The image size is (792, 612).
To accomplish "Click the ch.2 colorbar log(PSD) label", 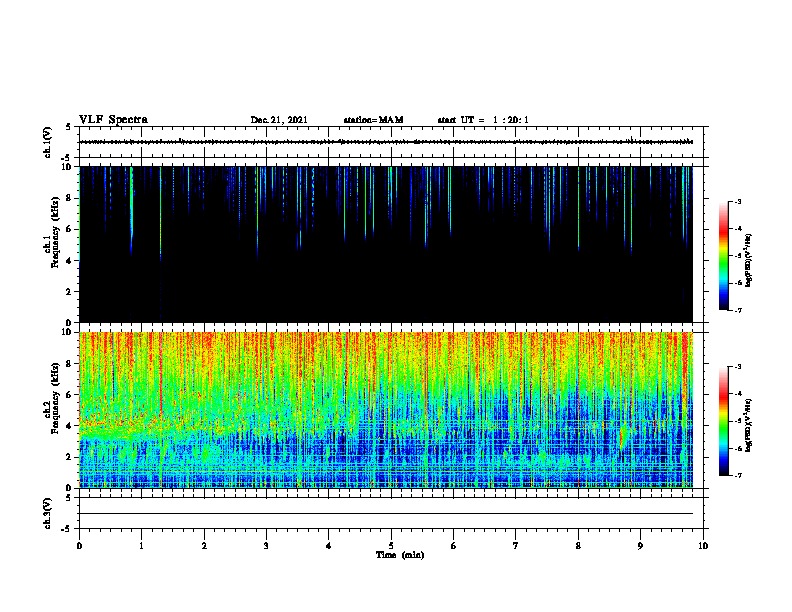I will click(749, 425).
